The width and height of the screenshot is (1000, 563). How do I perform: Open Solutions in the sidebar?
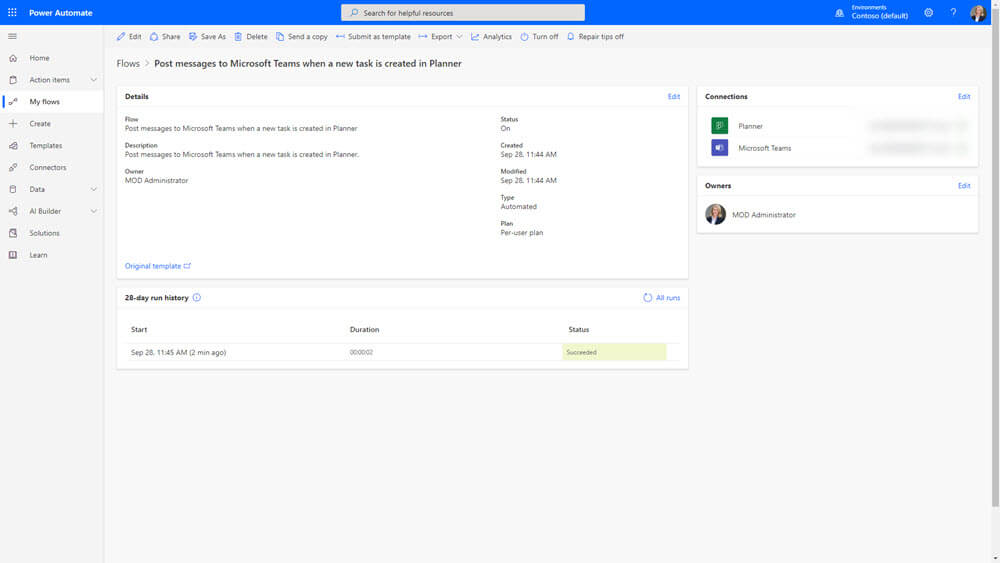pos(44,233)
